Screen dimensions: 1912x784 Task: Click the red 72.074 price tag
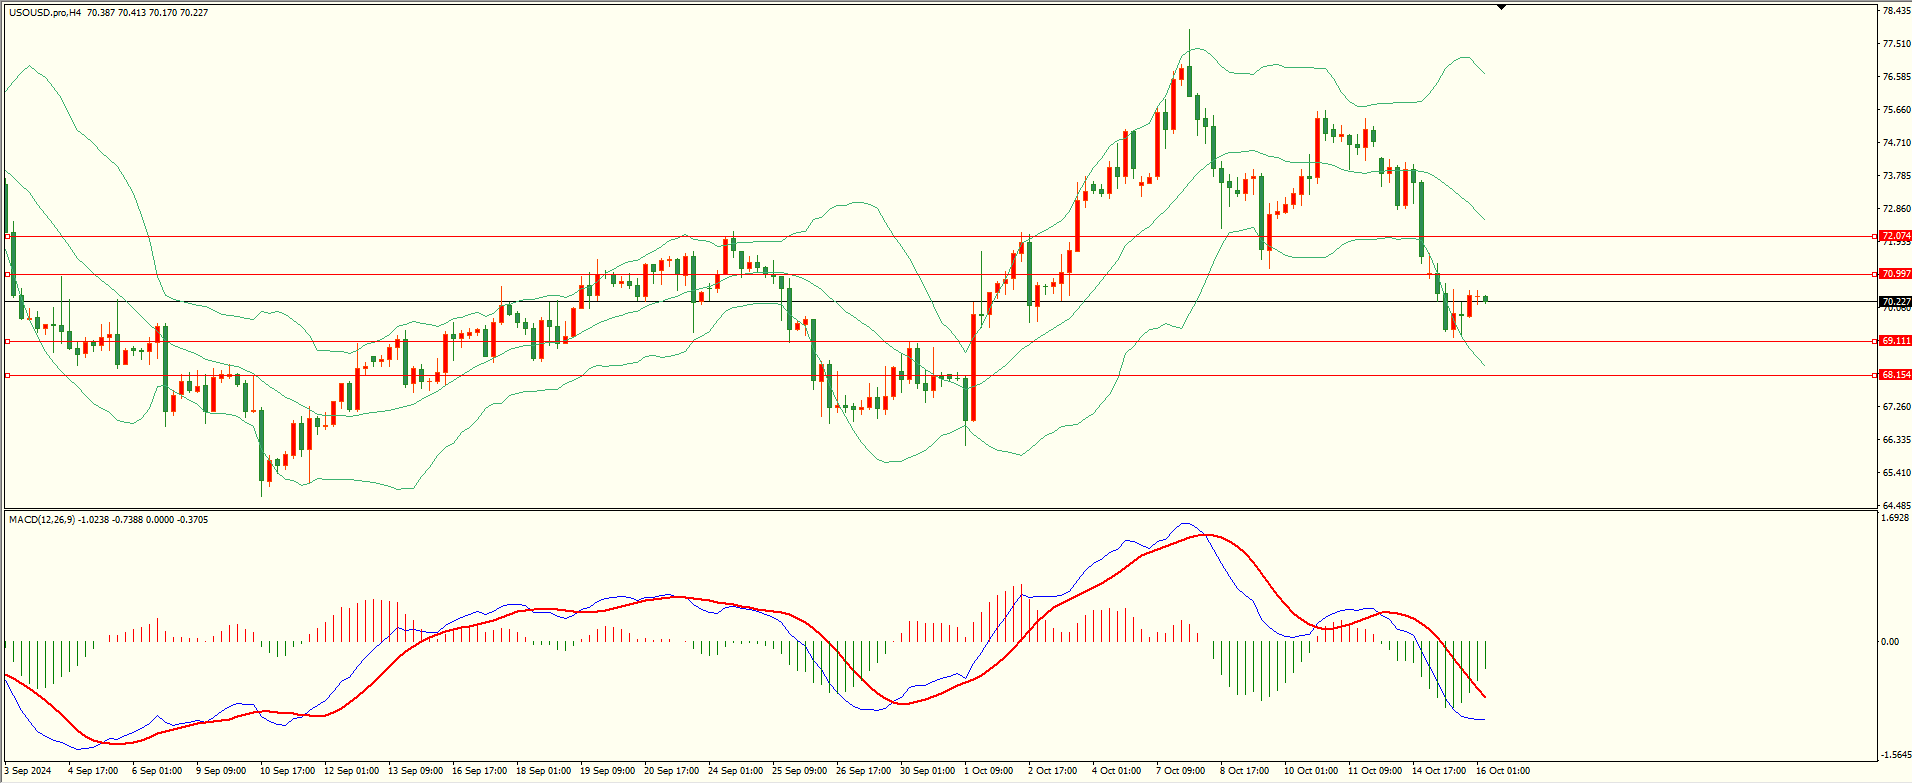pyautogui.click(x=1895, y=237)
